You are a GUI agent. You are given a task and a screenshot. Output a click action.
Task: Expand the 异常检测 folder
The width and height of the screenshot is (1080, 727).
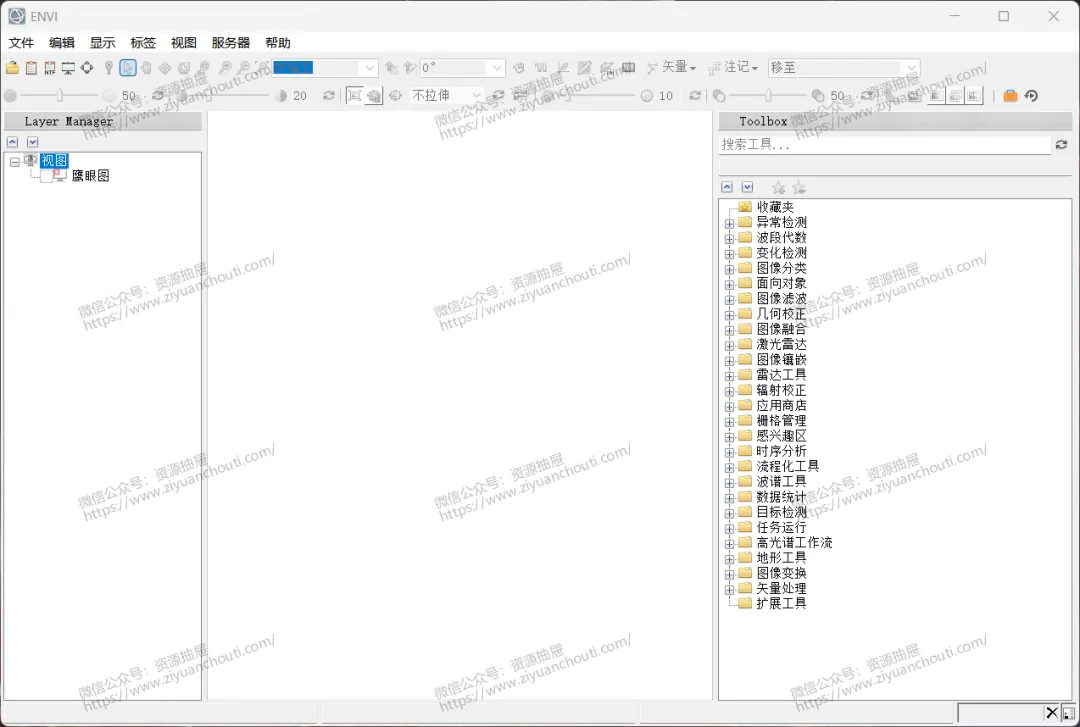point(729,224)
